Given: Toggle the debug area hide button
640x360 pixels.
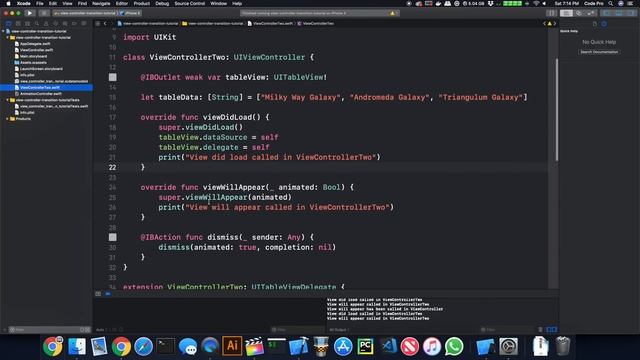Looking at the screenshot, I should coord(98,294).
